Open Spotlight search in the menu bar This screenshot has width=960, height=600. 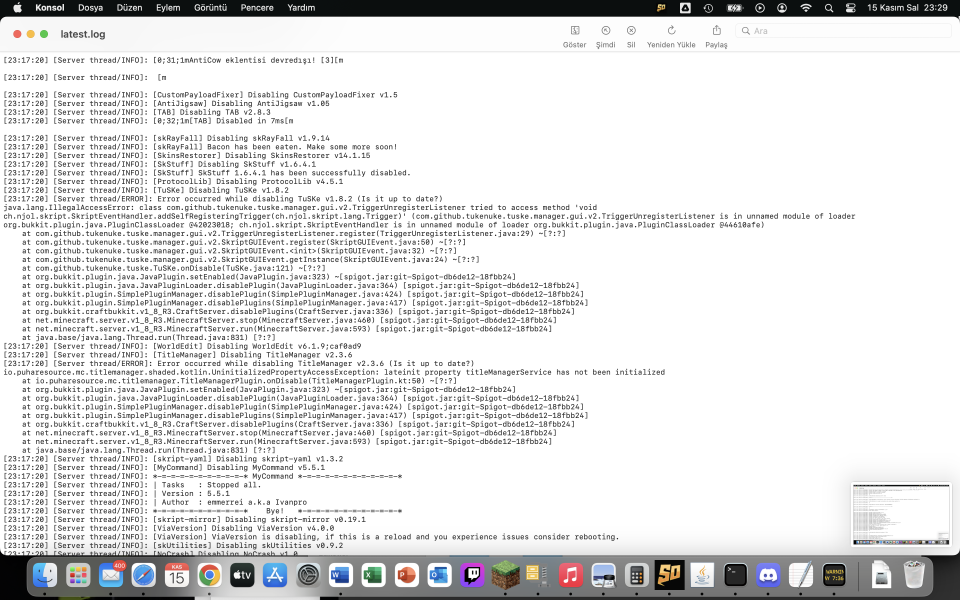click(x=829, y=8)
